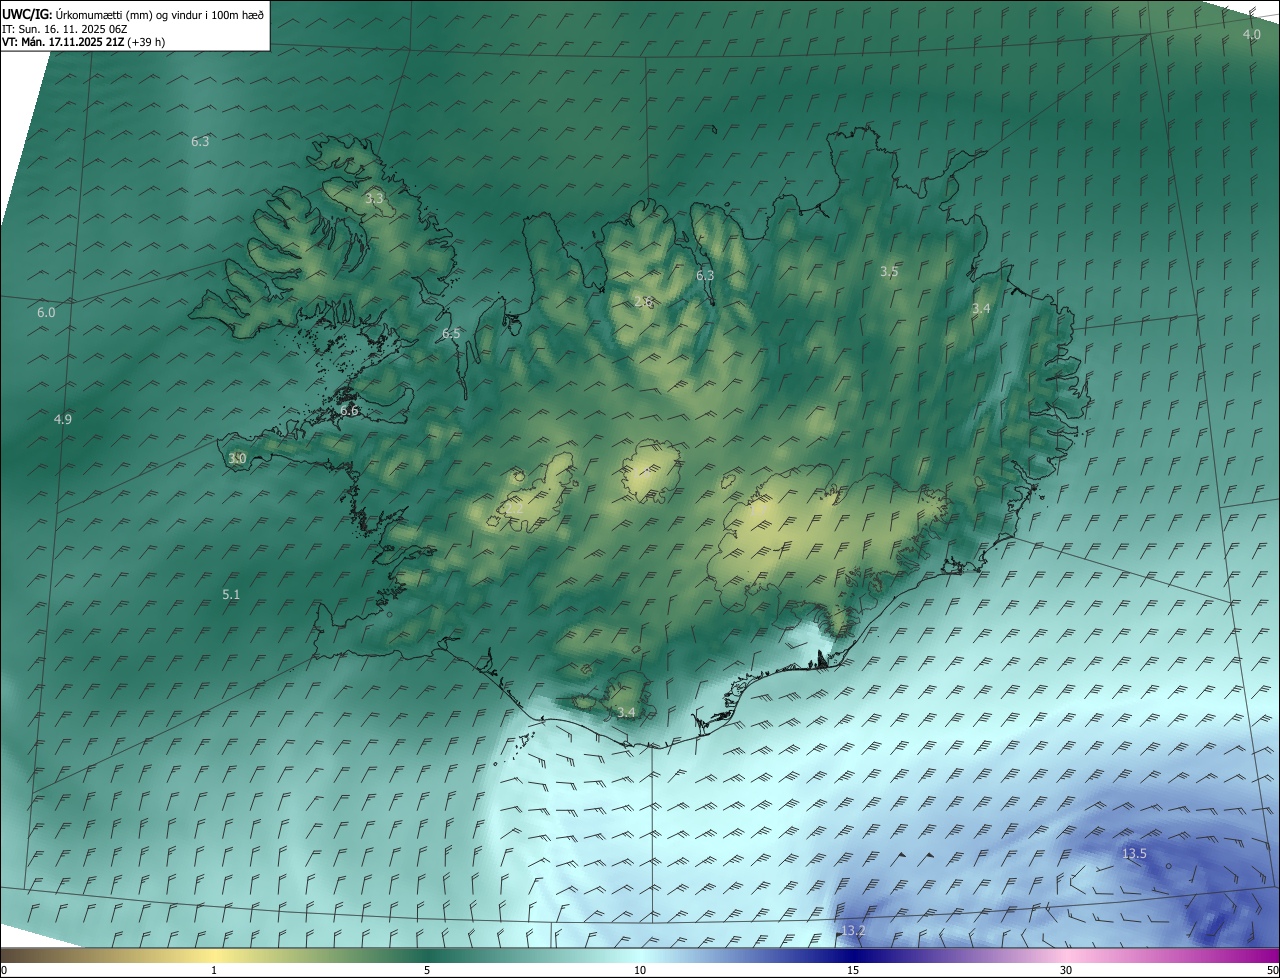Click the color scale tick label 30
This screenshot has height=978, width=1280.
1066,970
